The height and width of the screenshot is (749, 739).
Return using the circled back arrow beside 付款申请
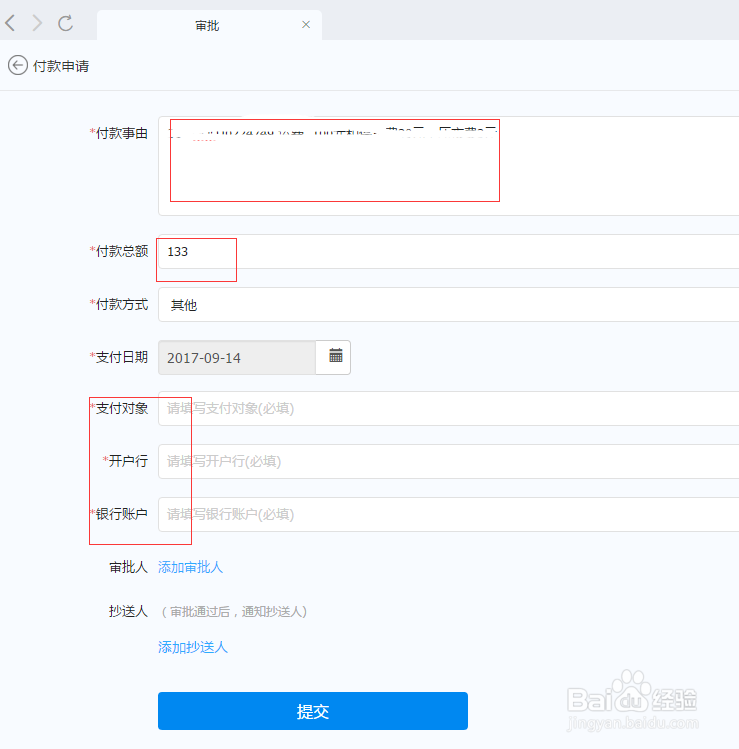click(18, 65)
